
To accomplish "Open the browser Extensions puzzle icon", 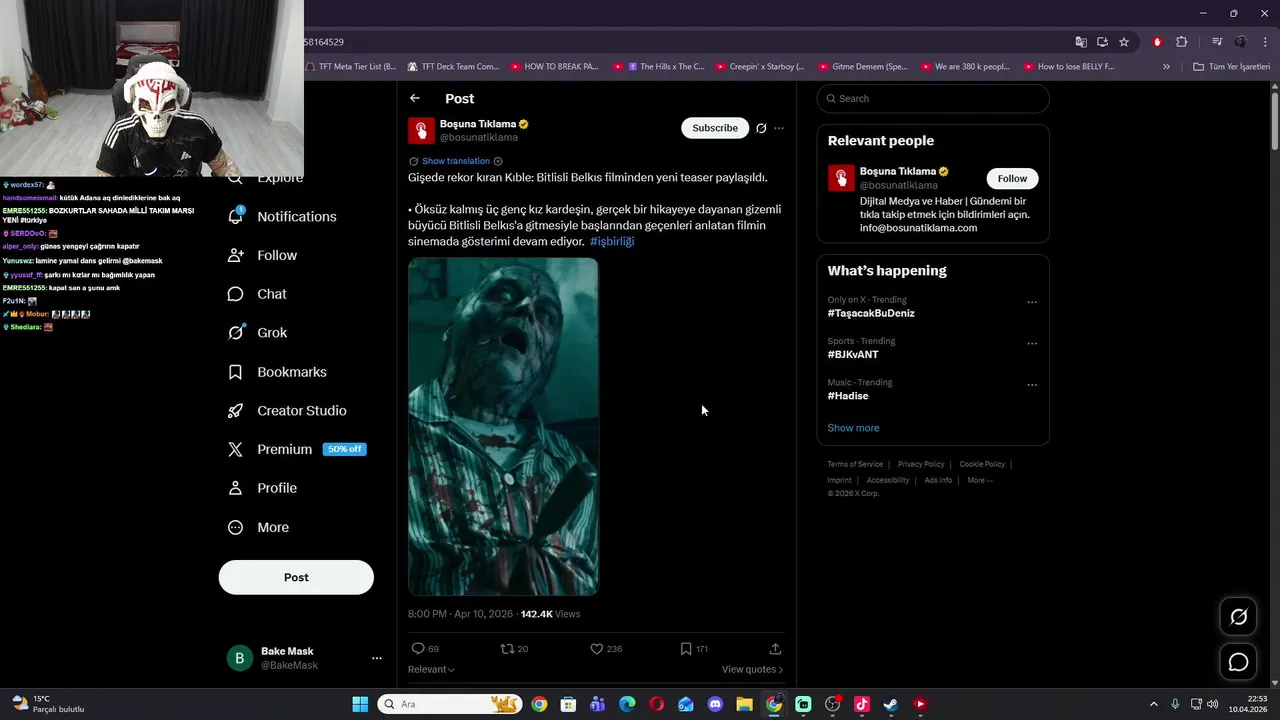I will [1181, 42].
